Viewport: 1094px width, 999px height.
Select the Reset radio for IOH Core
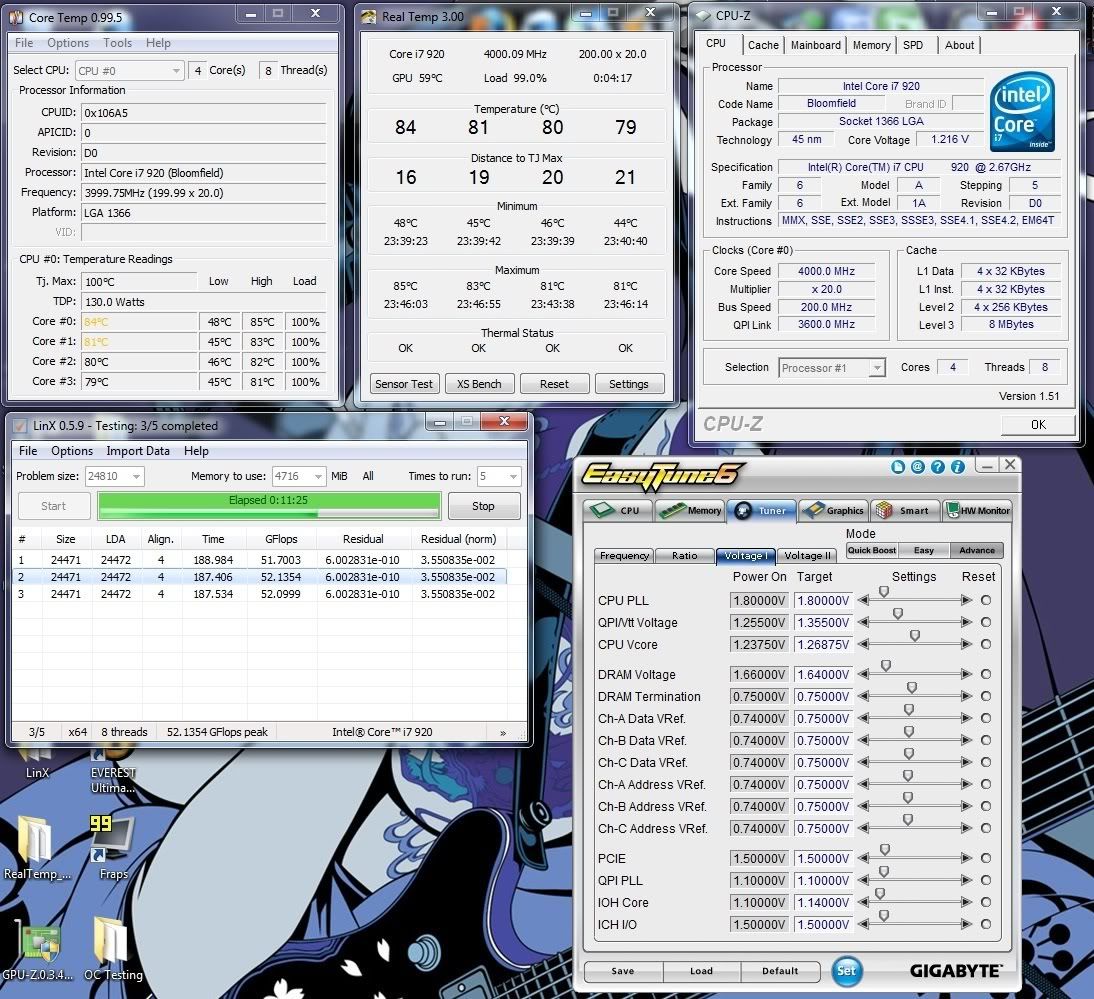pos(986,902)
